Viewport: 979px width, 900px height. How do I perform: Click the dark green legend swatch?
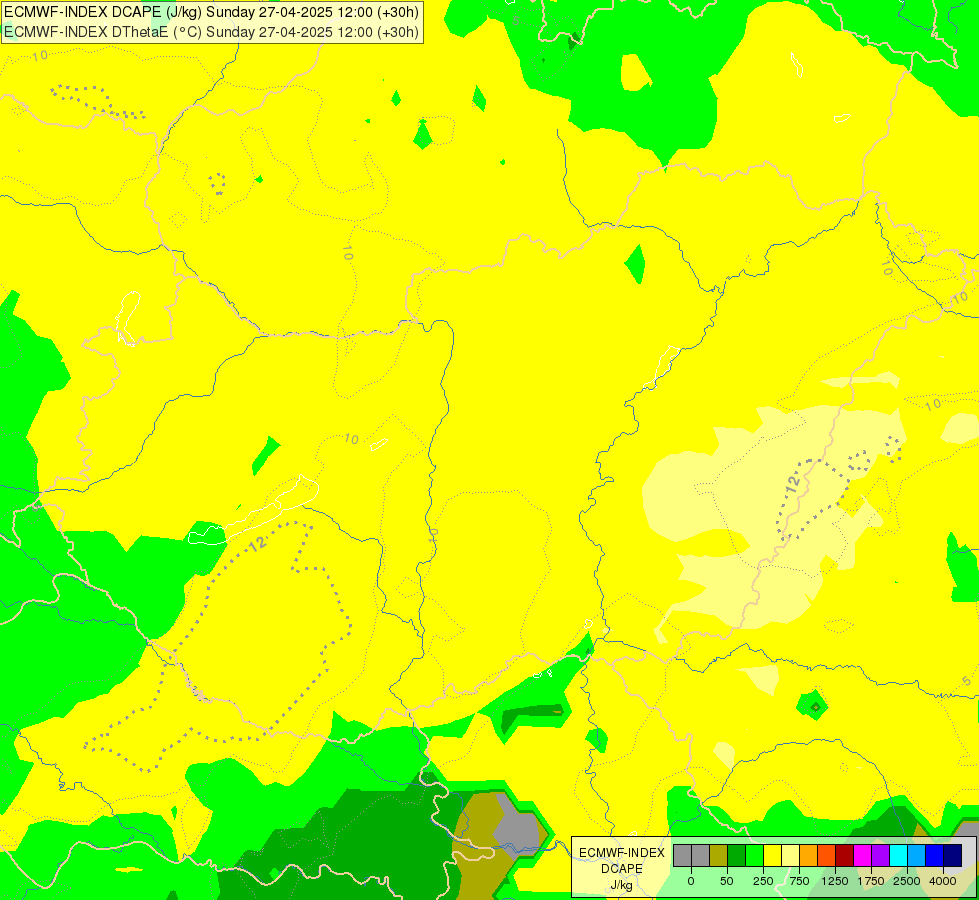(x=737, y=855)
